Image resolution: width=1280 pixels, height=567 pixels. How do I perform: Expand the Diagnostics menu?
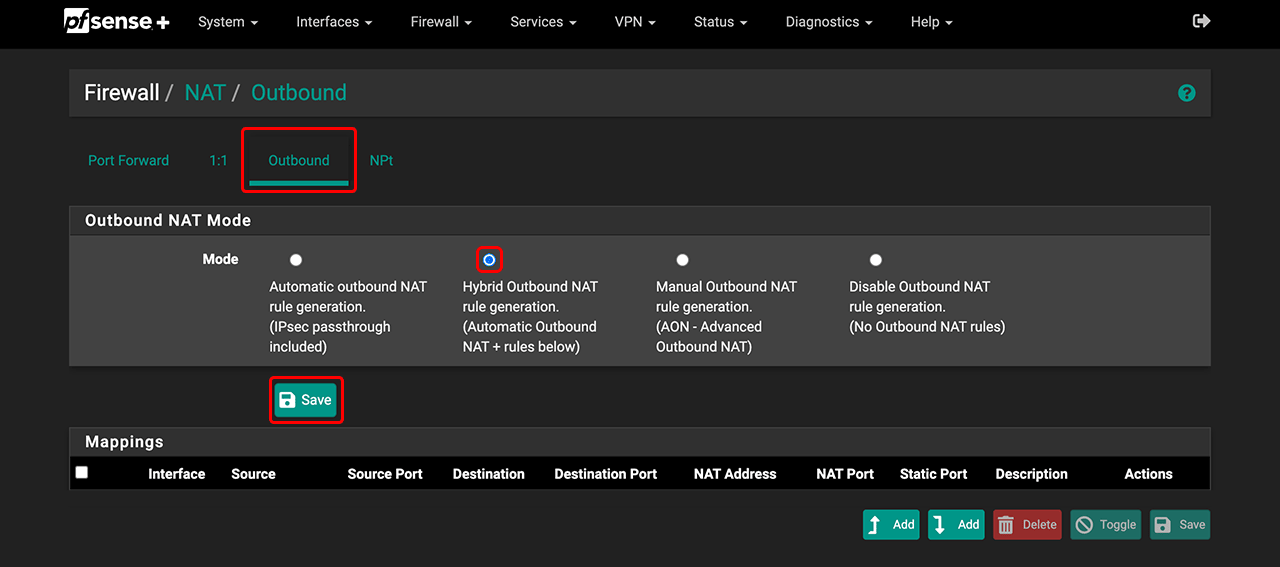pyautogui.click(x=828, y=22)
